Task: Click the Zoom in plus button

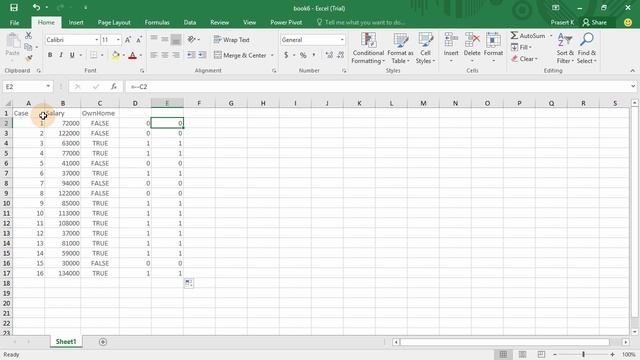Action: 612,354
